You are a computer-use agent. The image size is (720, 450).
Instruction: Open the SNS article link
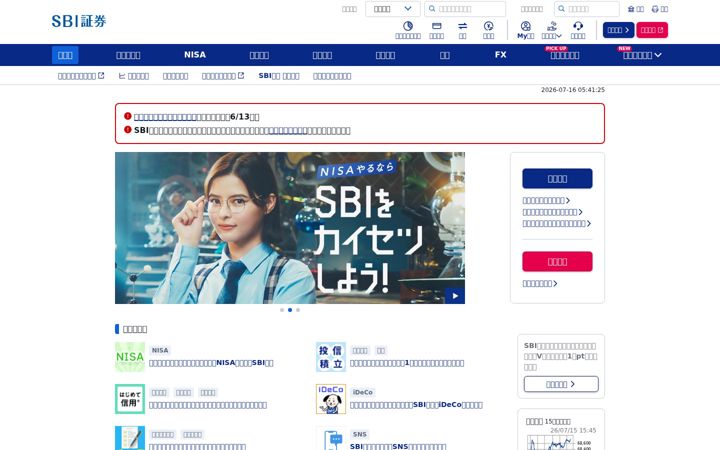click(398, 446)
